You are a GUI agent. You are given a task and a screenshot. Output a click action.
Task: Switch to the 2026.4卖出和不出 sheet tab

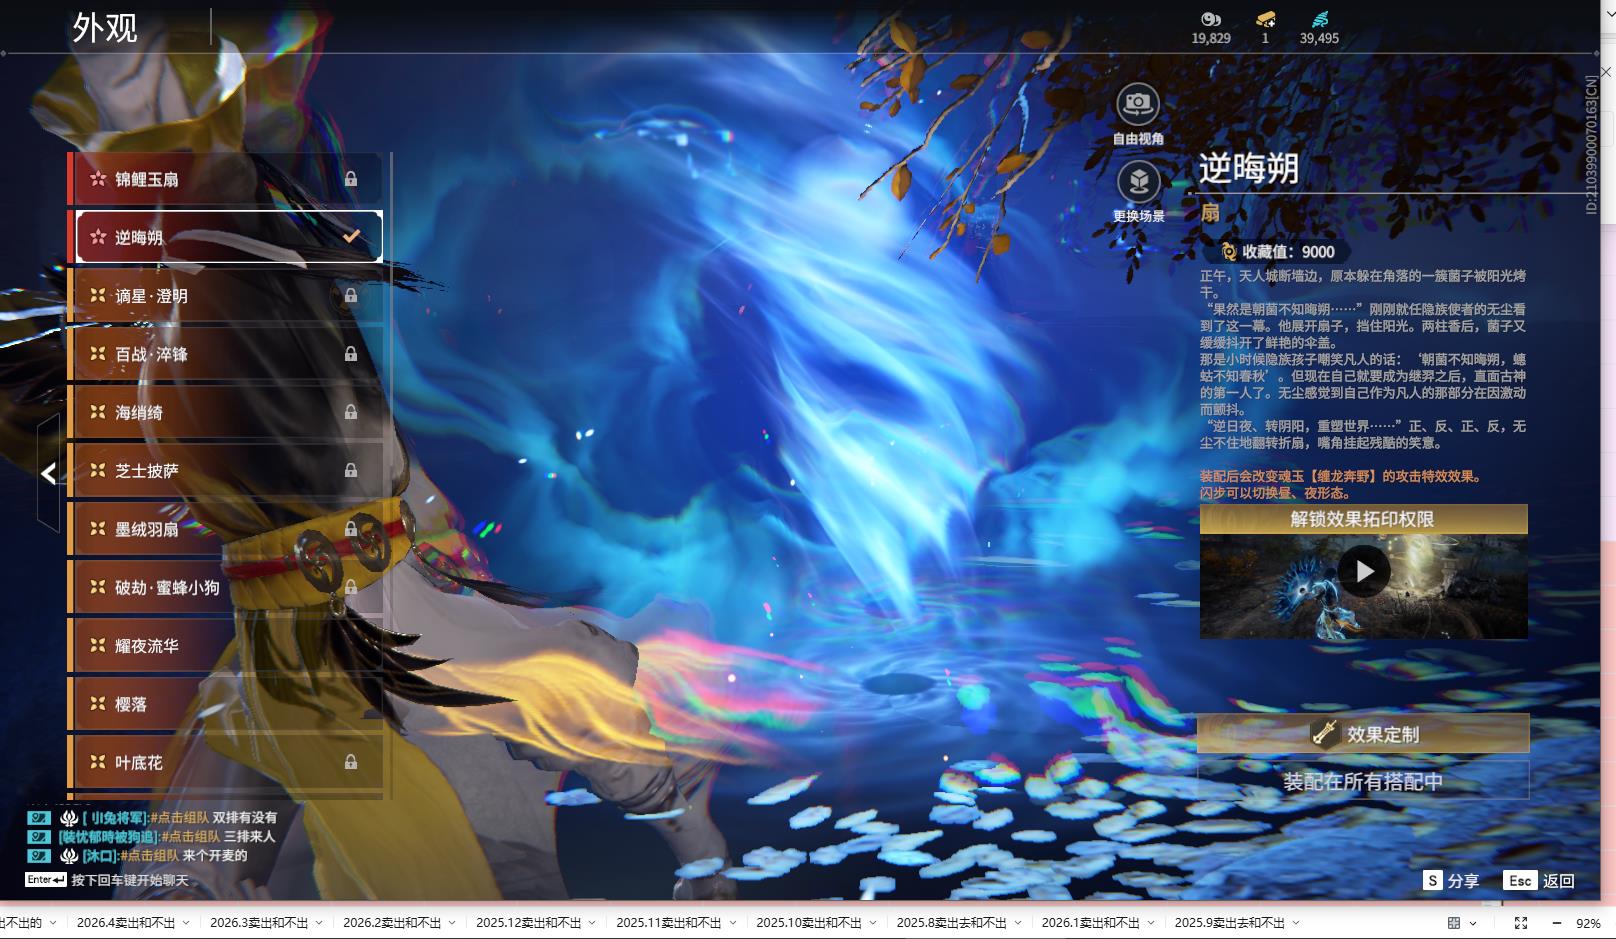tap(126, 923)
